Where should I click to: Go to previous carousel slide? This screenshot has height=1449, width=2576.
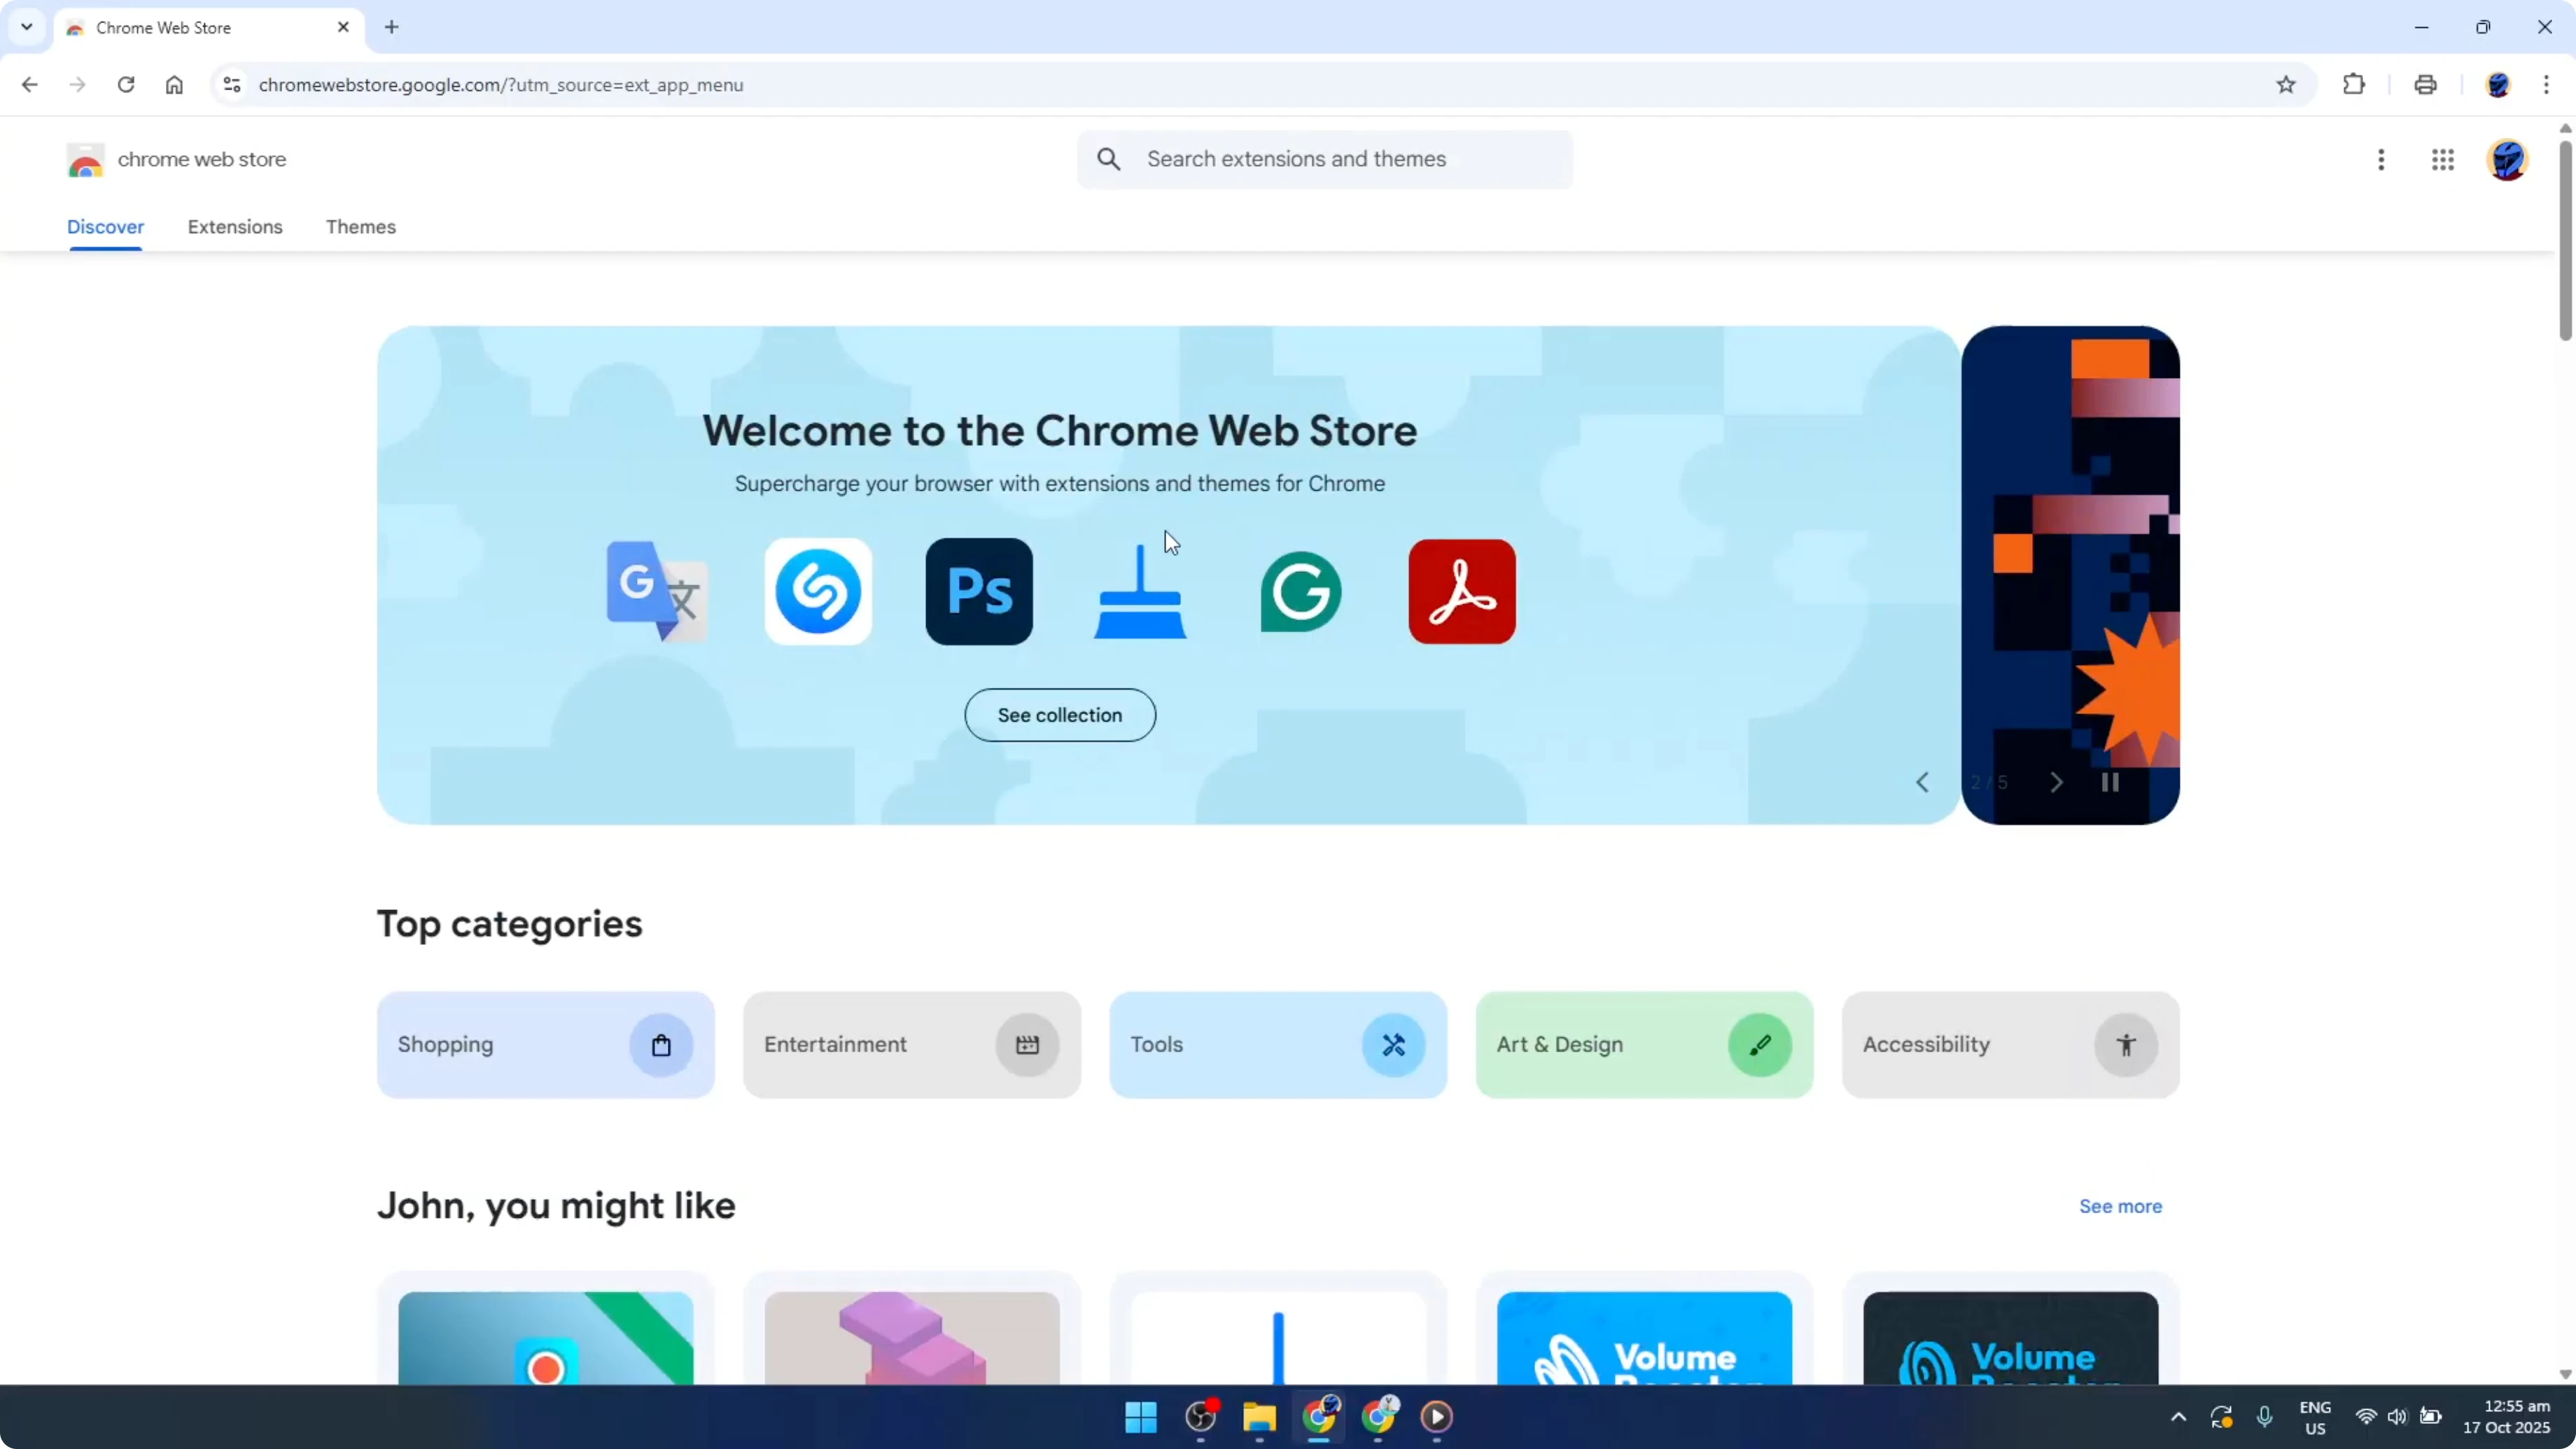(1922, 783)
